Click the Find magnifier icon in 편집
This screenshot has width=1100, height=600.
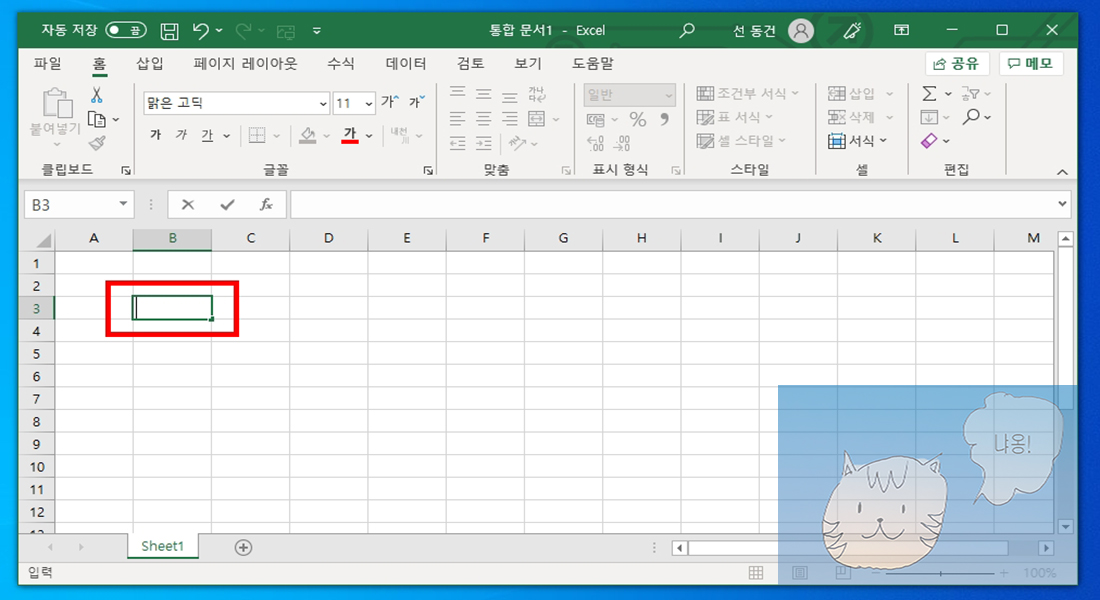[x=971, y=116]
